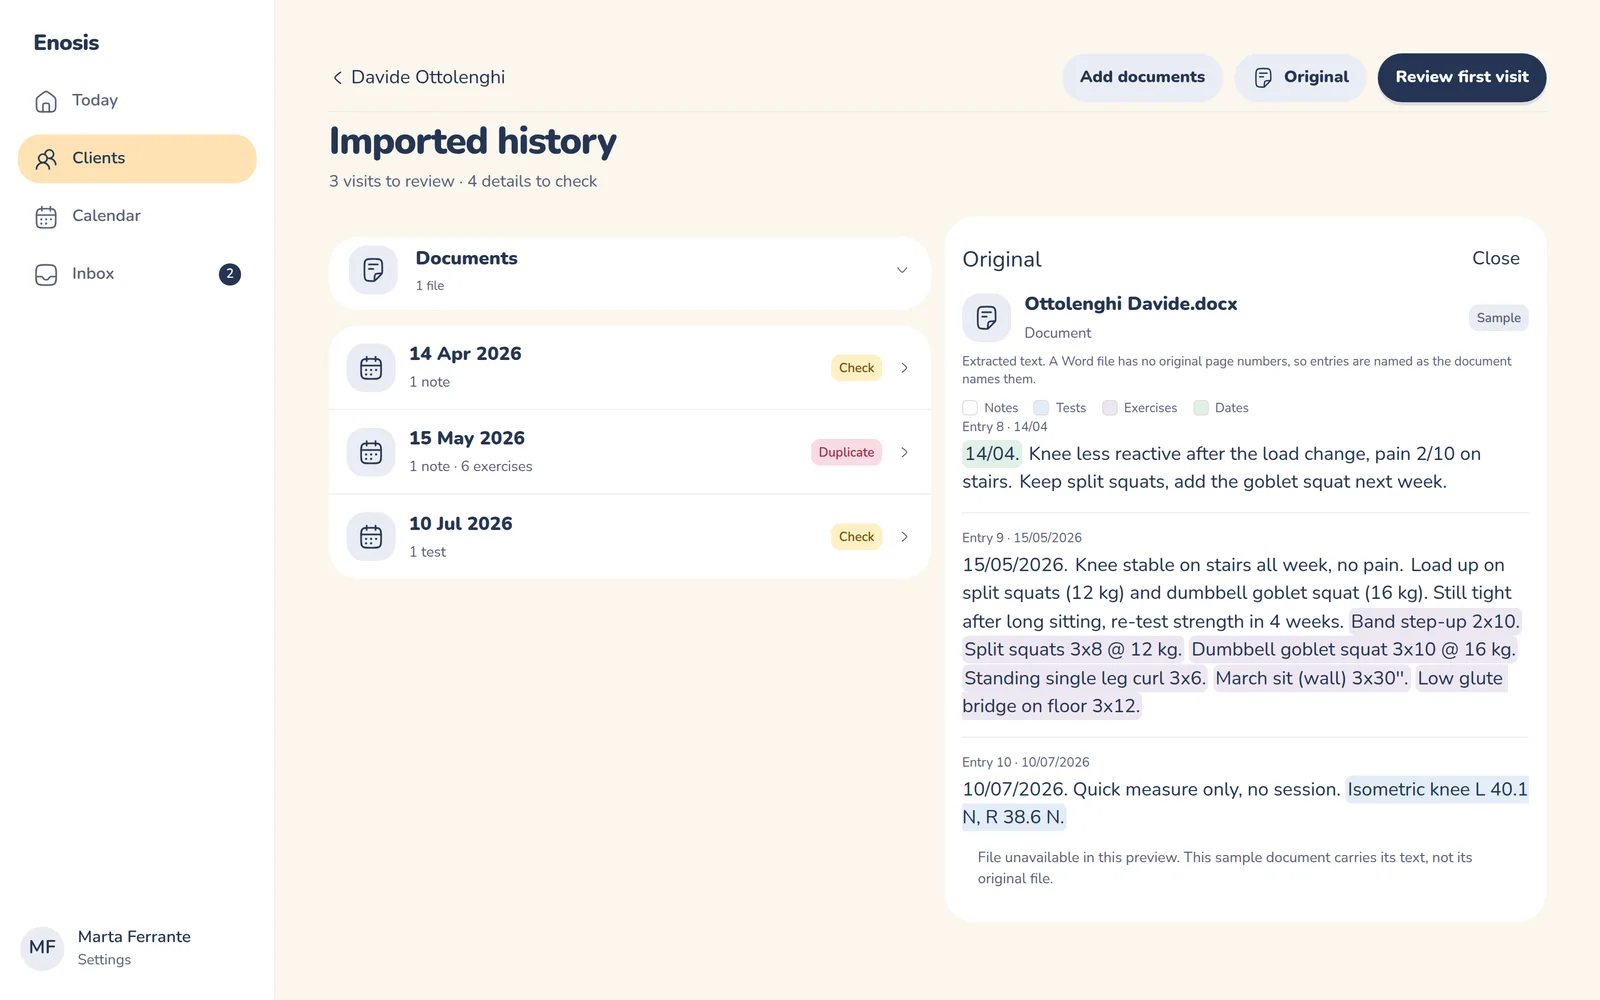Open Inbox from the sidebar
This screenshot has width=1600, height=1000.
[137, 274]
